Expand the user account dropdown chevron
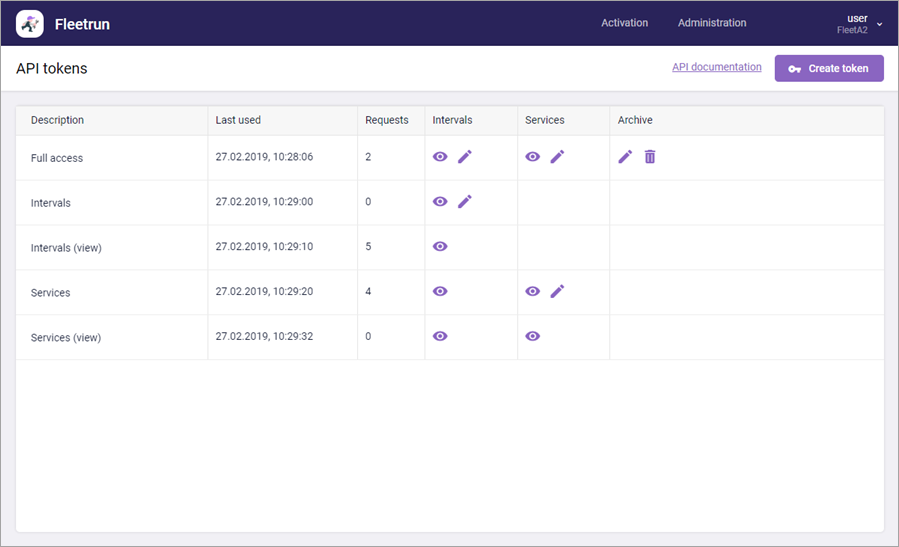 879,24
